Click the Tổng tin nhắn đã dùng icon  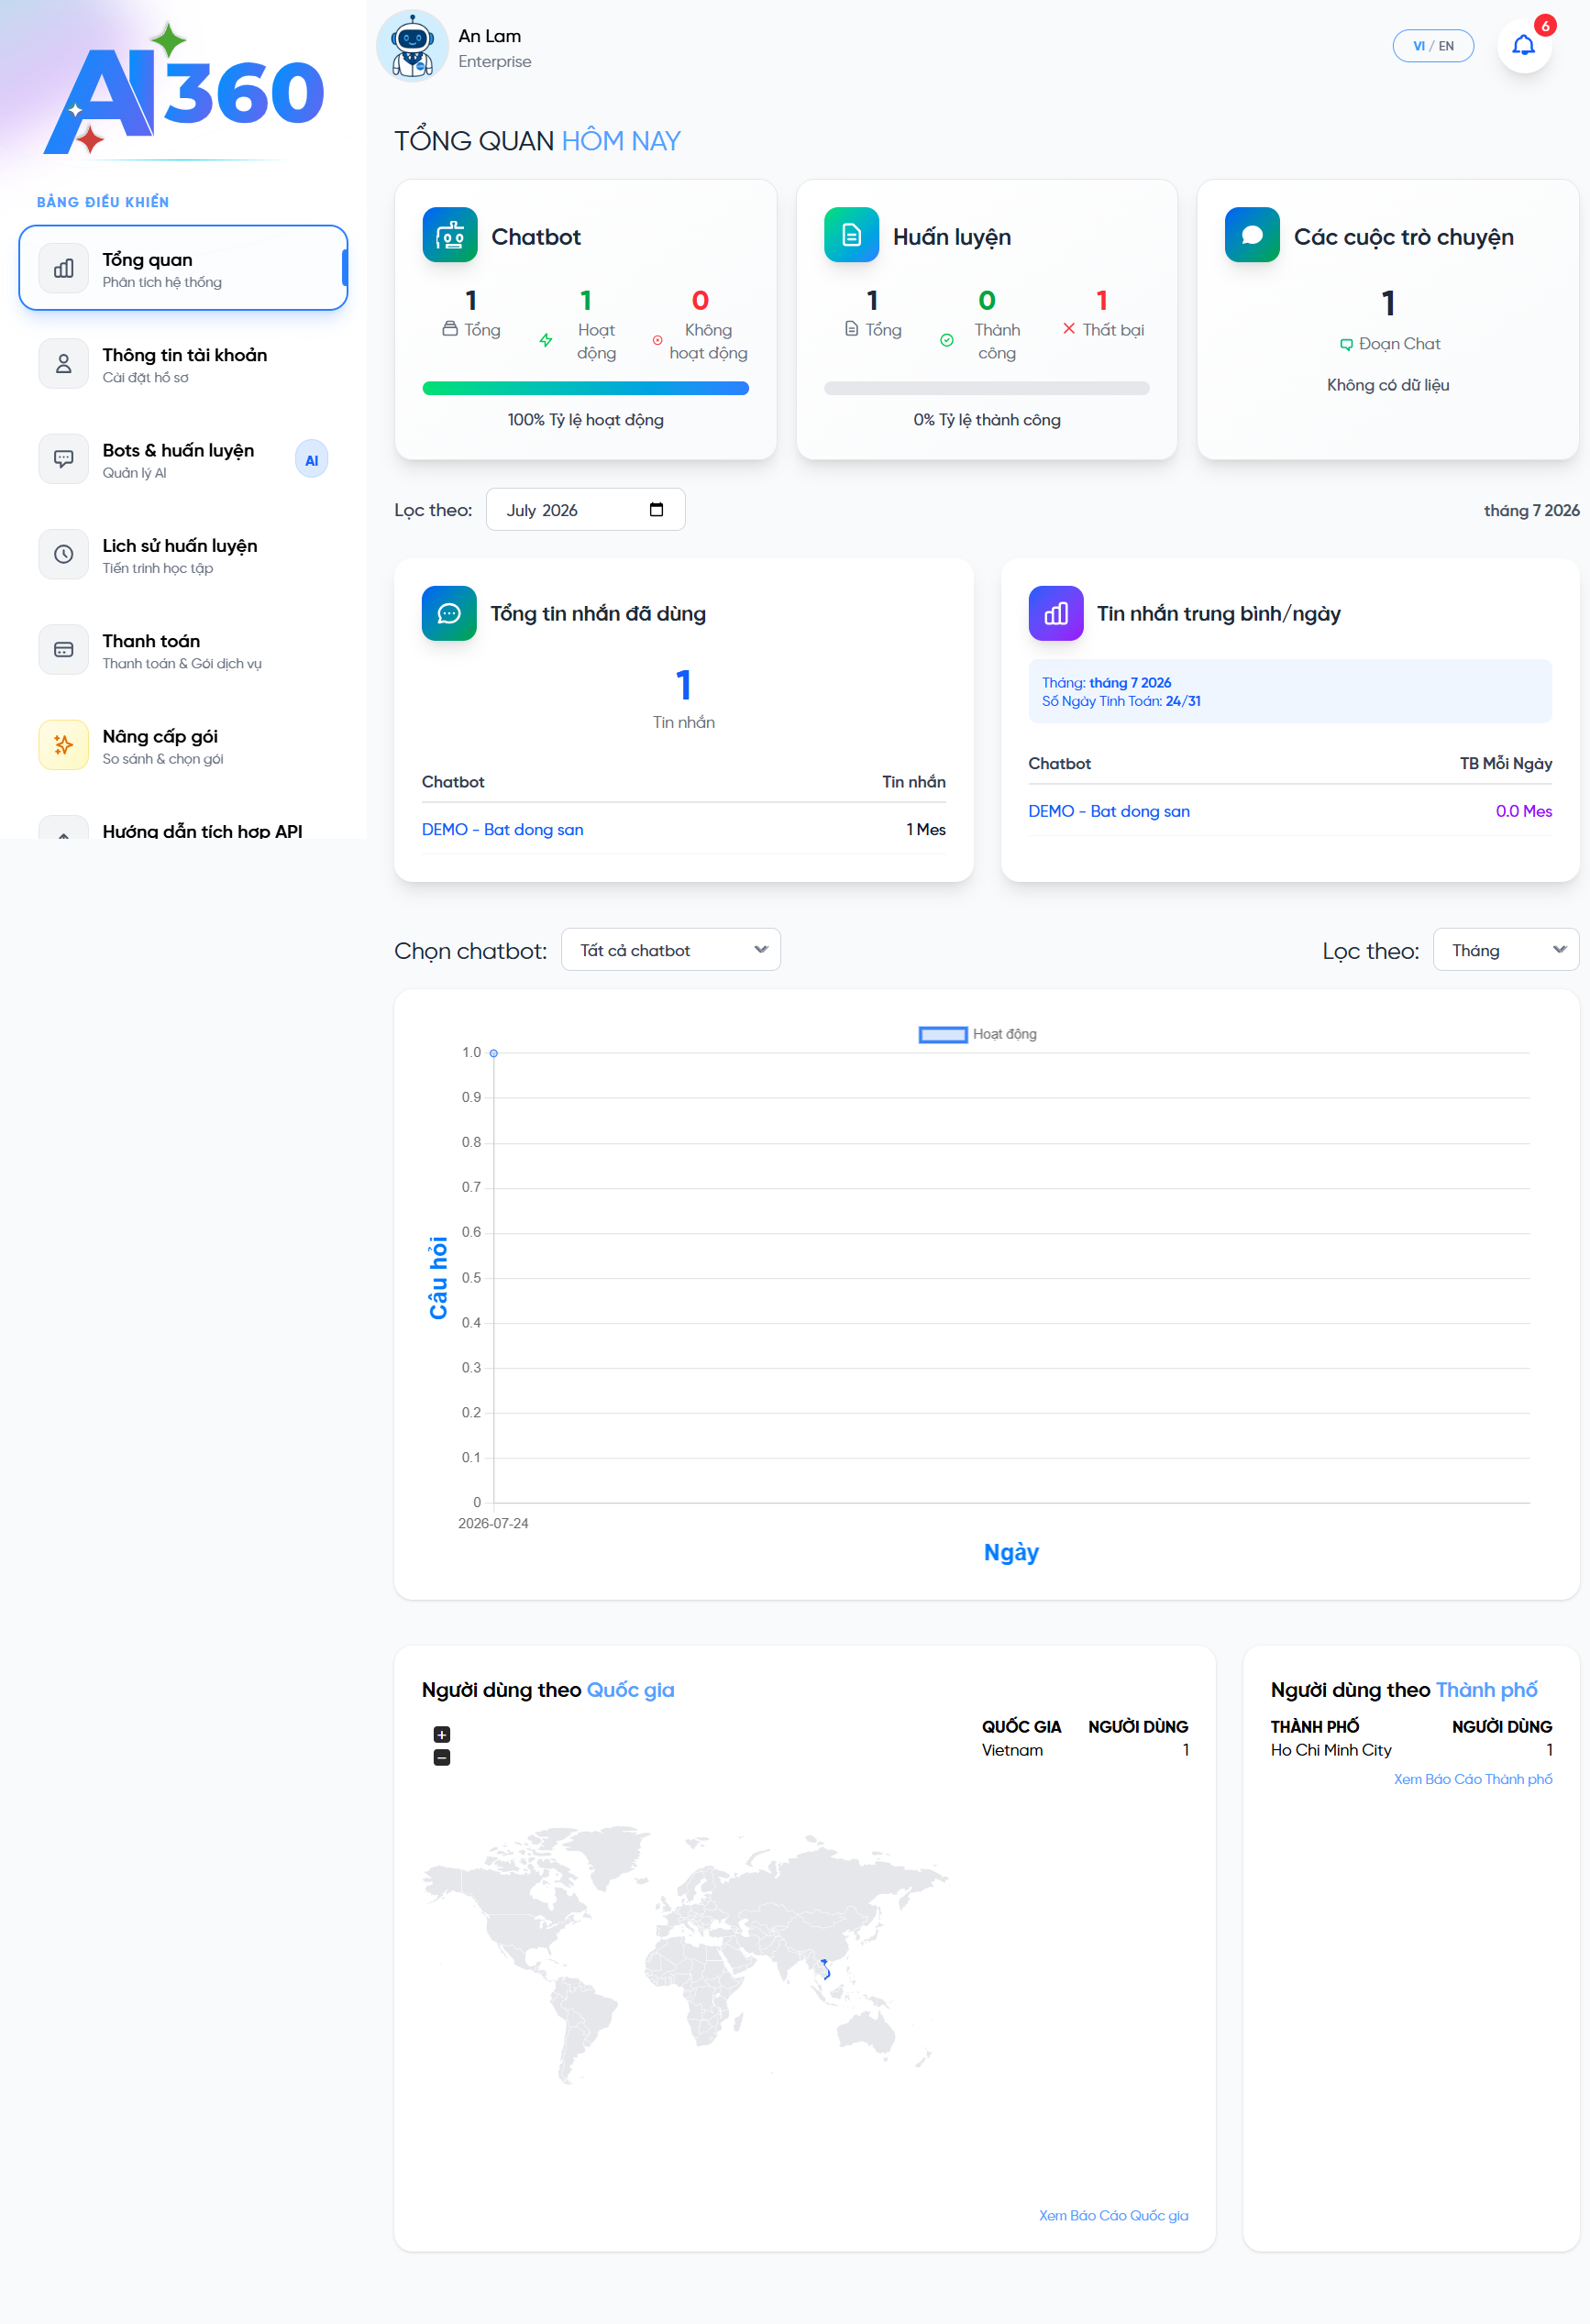[449, 613]
